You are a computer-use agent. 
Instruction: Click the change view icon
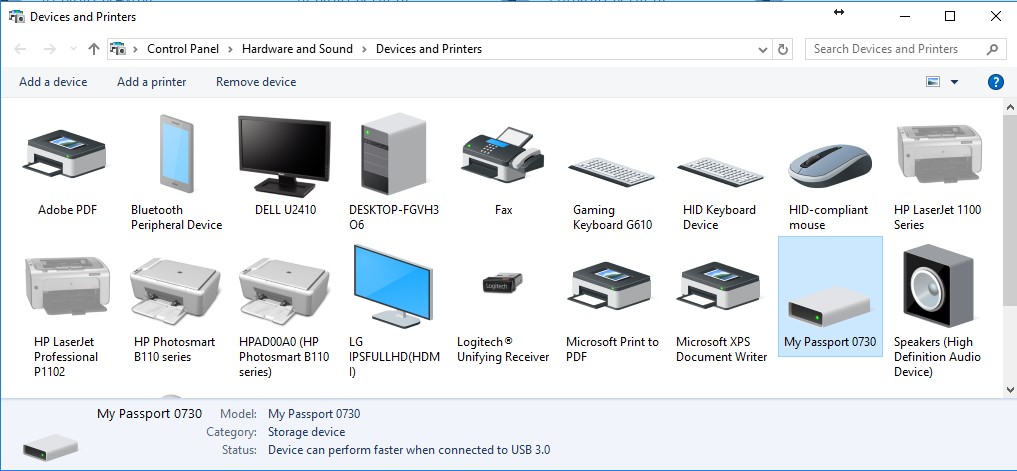[x=933, y=82]
